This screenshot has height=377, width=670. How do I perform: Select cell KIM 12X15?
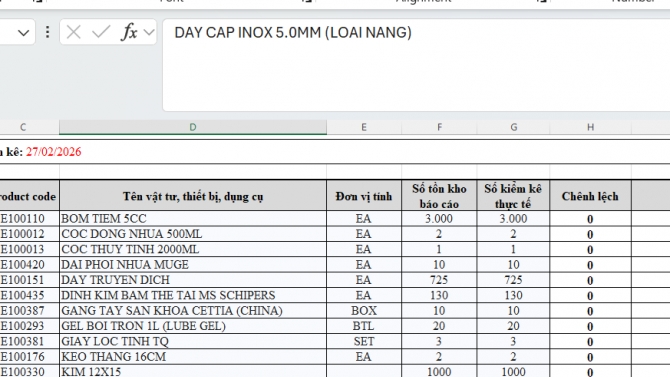coord(193,371)
